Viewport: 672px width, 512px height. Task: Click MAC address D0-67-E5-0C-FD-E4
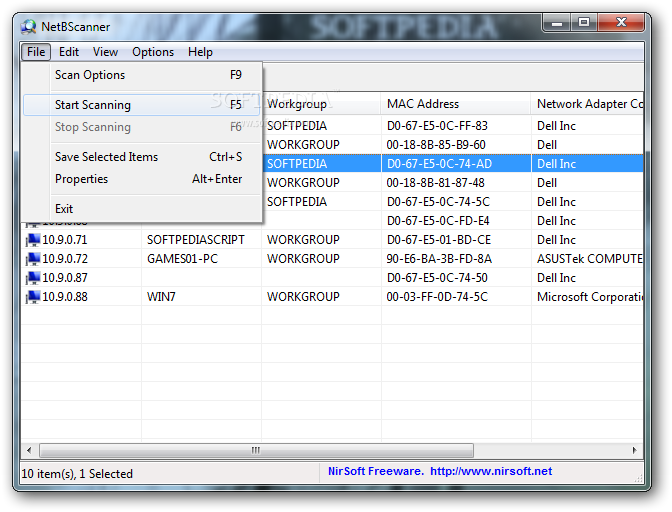[438, 221]
